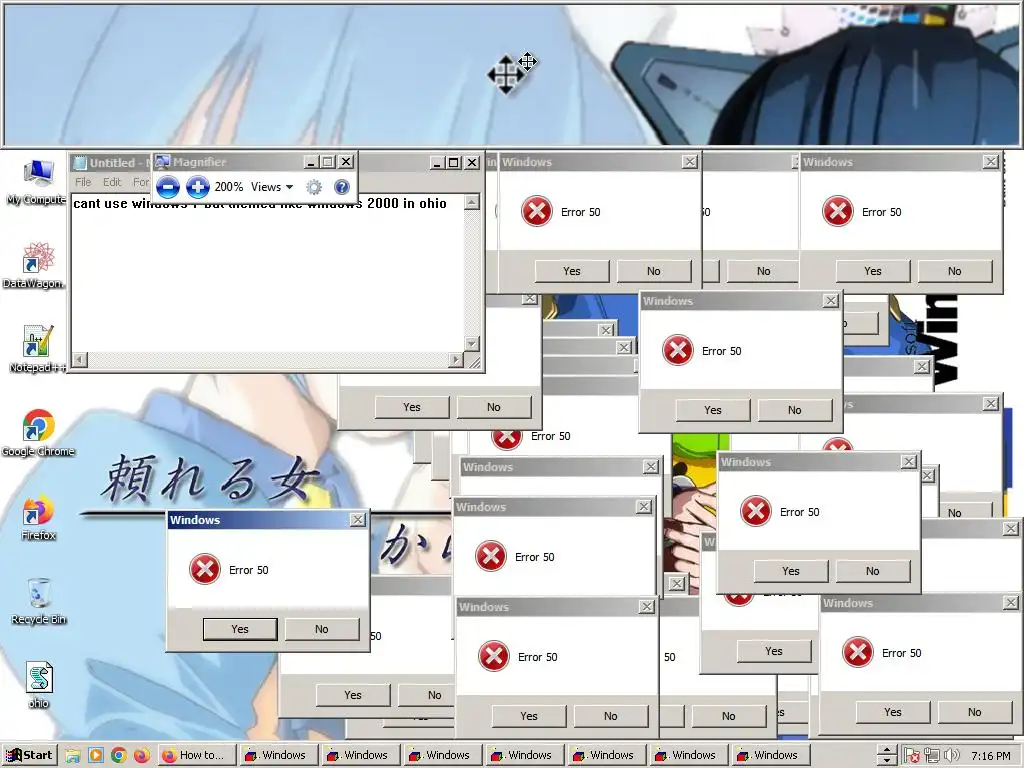Screen dimensions: 1024x768
Task: Click the 7:16 PM clock
Action: pos(991,756)
